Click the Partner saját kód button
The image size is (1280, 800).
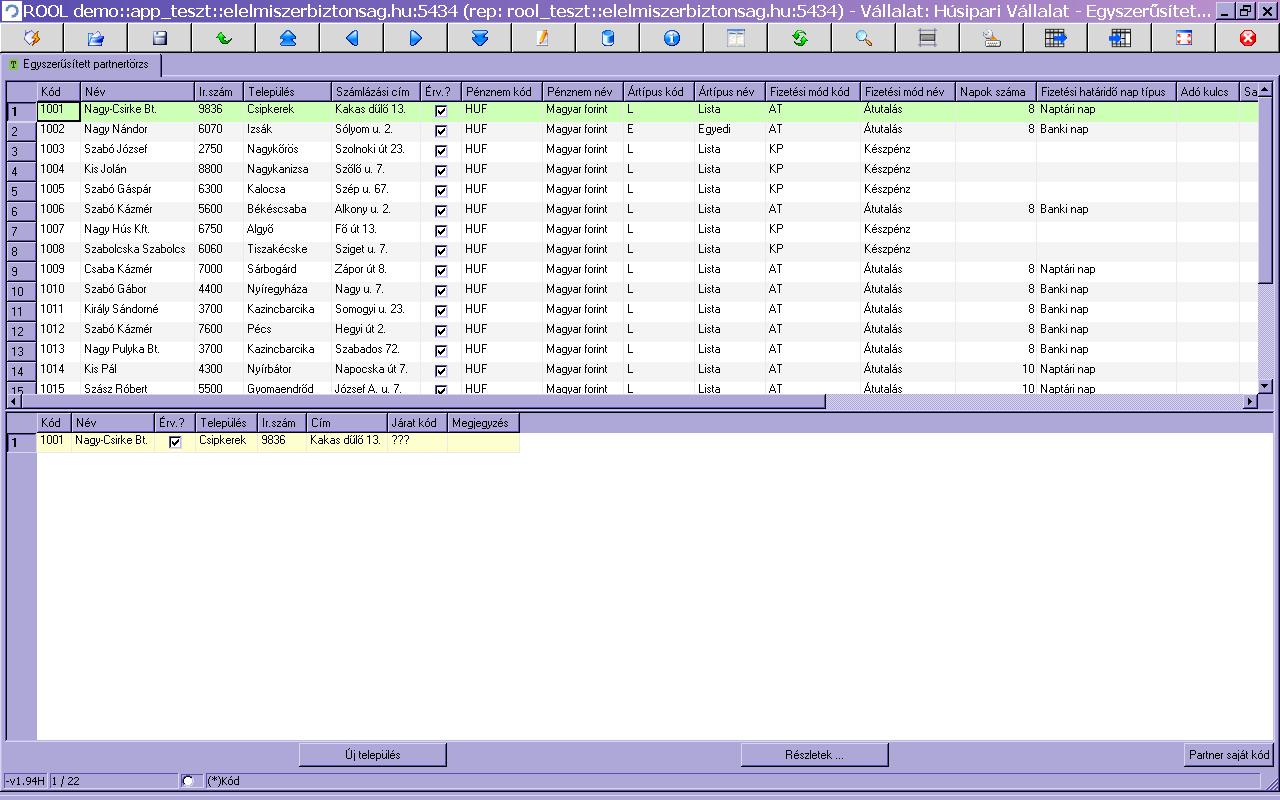1229,755
